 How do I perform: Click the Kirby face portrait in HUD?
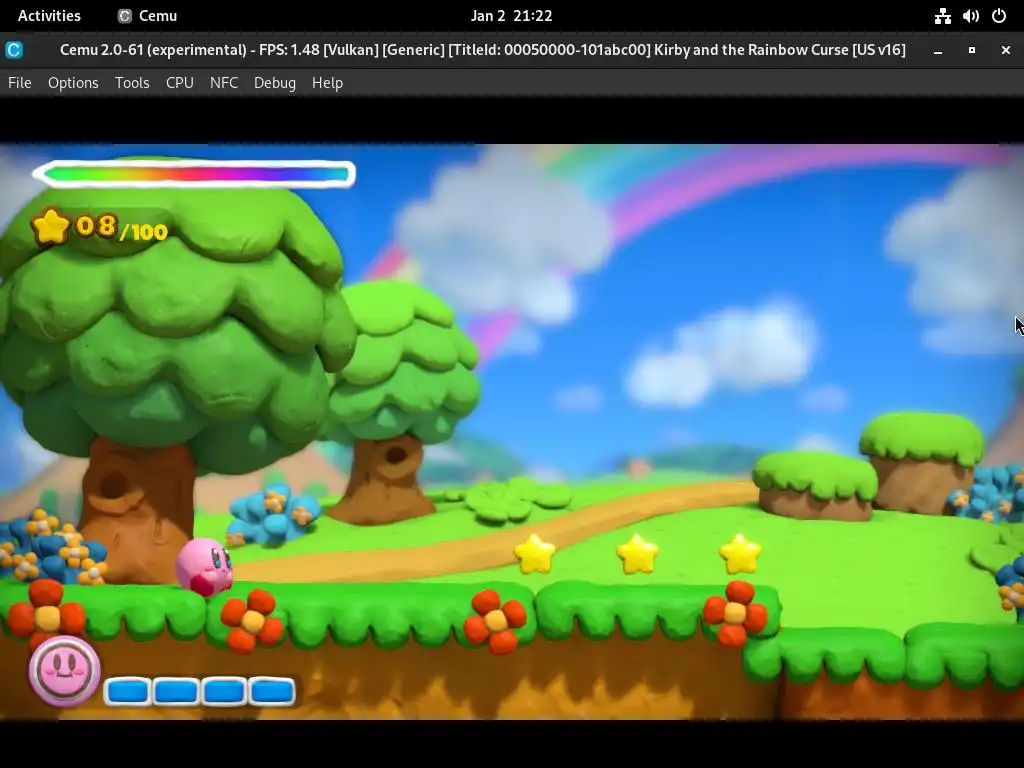click(x=64, y=670)
